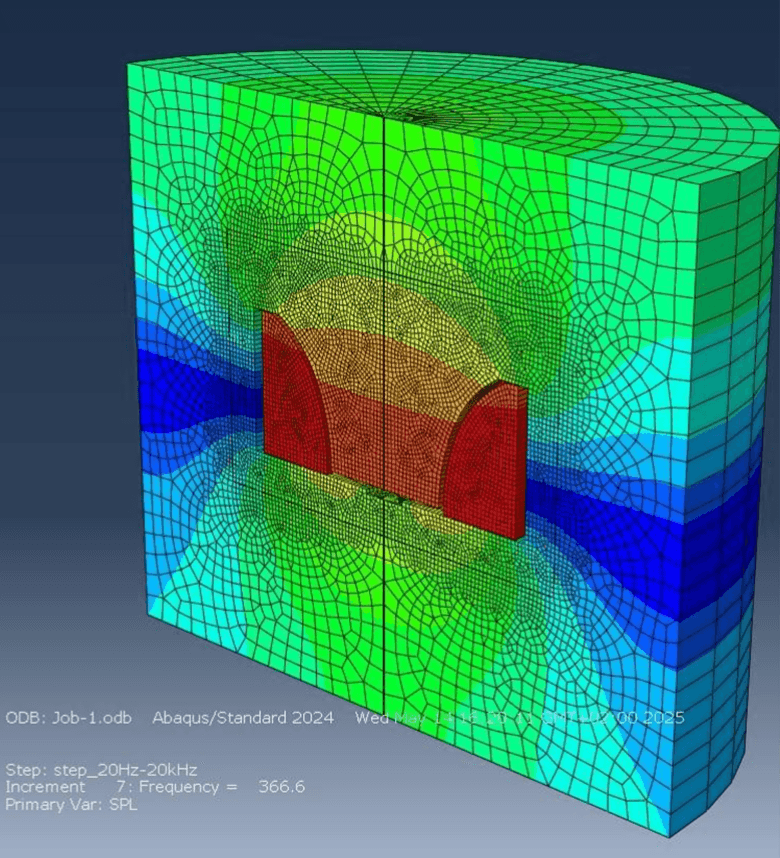Select the 'Primary Var: SPL' line

coord(71,804)
